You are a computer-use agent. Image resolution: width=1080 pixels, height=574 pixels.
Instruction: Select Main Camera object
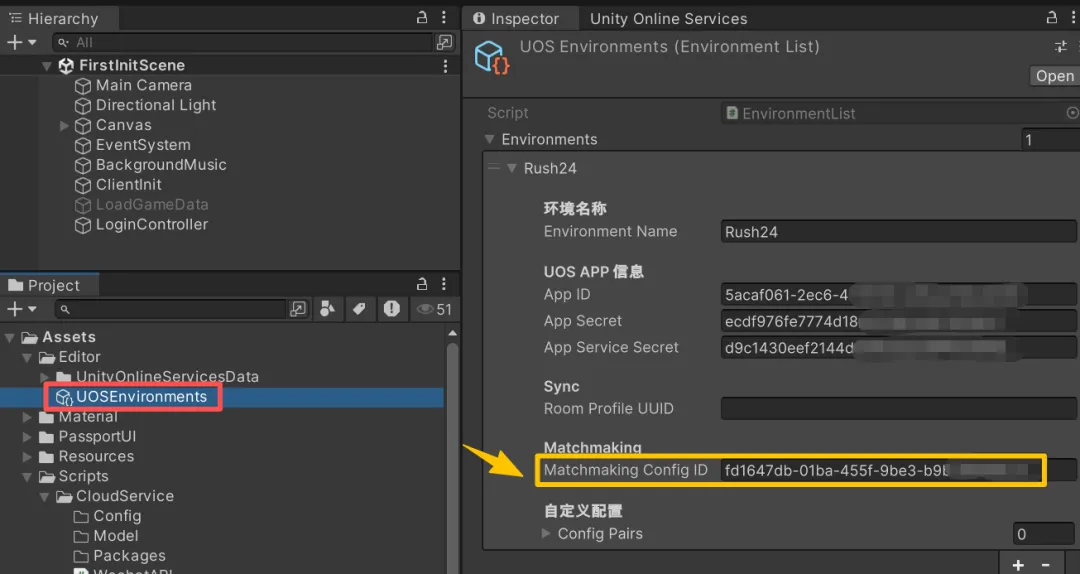143,85
